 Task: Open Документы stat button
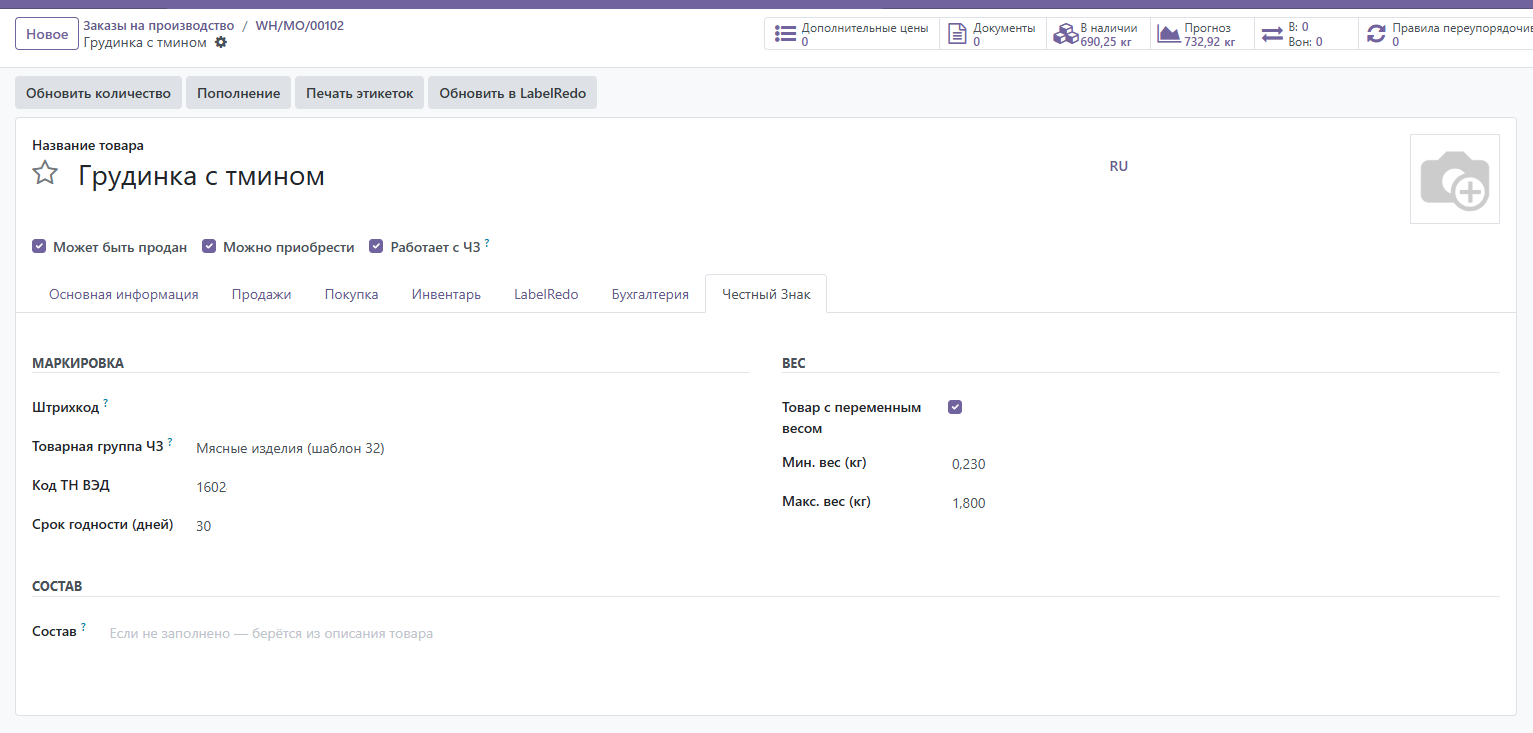[x=993, y=34]
